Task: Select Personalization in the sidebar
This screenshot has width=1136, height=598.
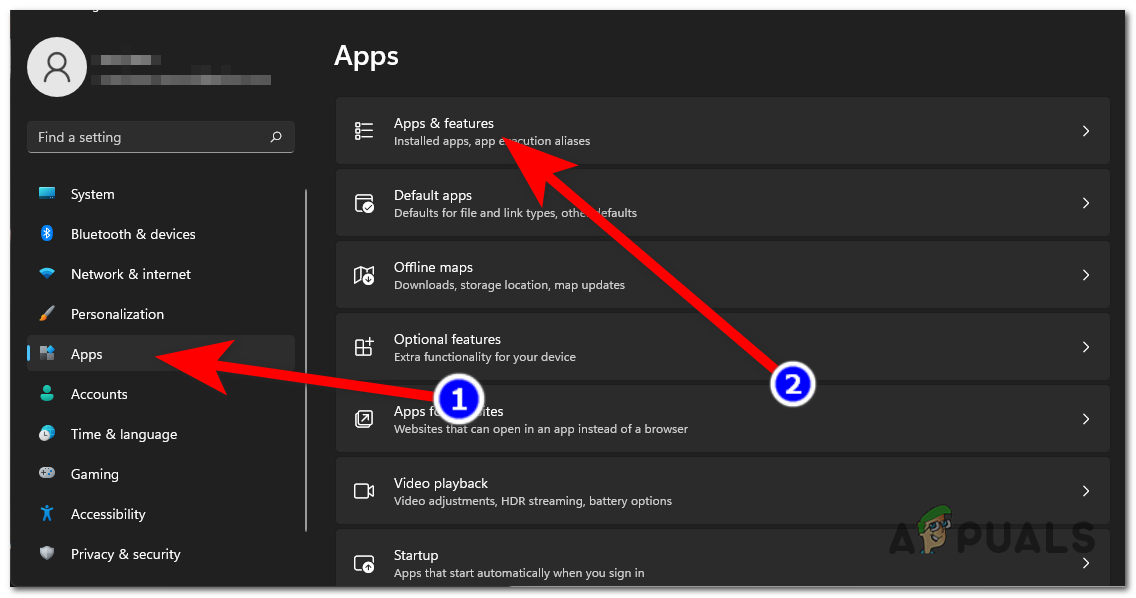Action: pos(161,313)
